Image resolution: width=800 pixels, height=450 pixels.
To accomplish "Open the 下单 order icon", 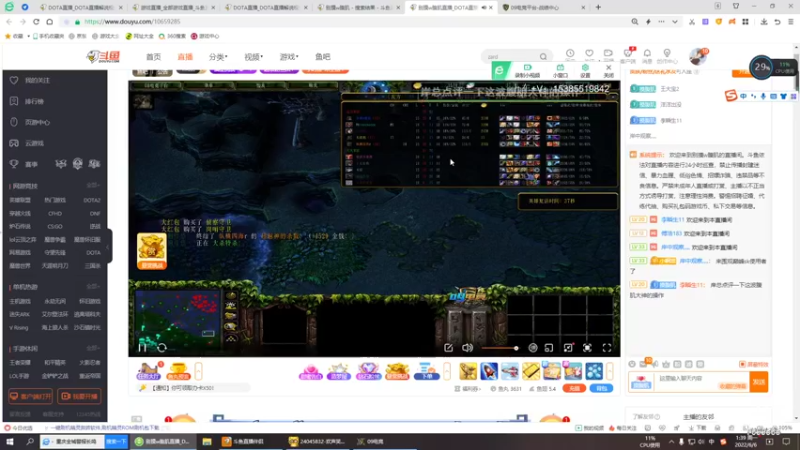I will tap(427, 371).
